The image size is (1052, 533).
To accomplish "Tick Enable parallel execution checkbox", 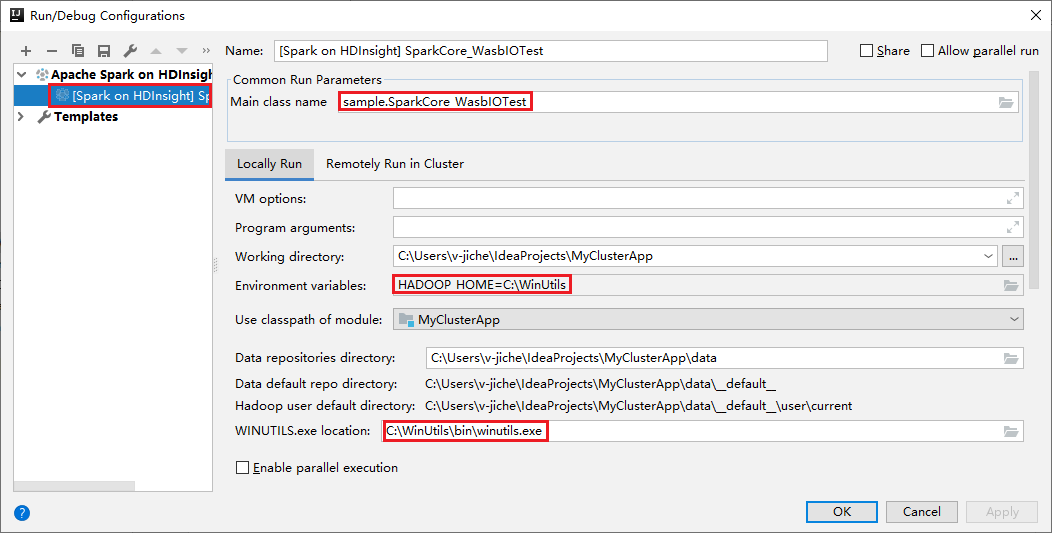I will [242, 468].
